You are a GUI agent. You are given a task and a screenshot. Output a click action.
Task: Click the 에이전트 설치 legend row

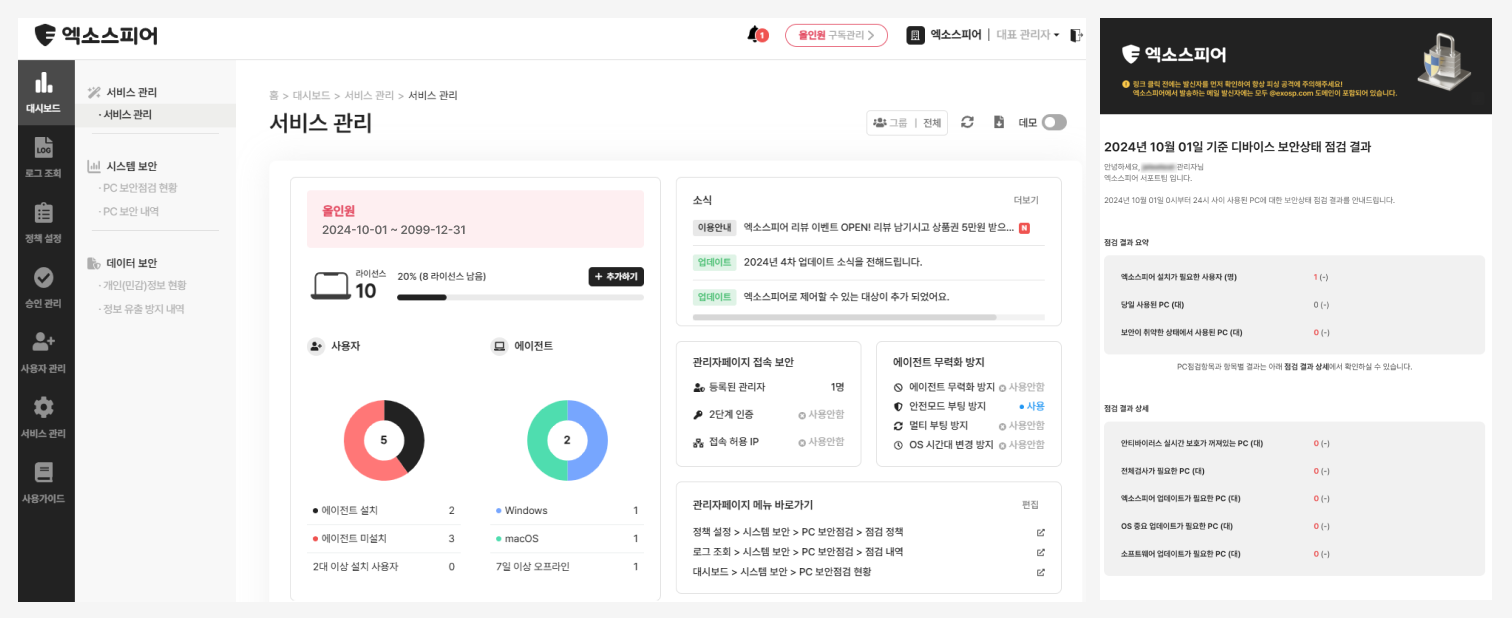(x=384, y=510)
